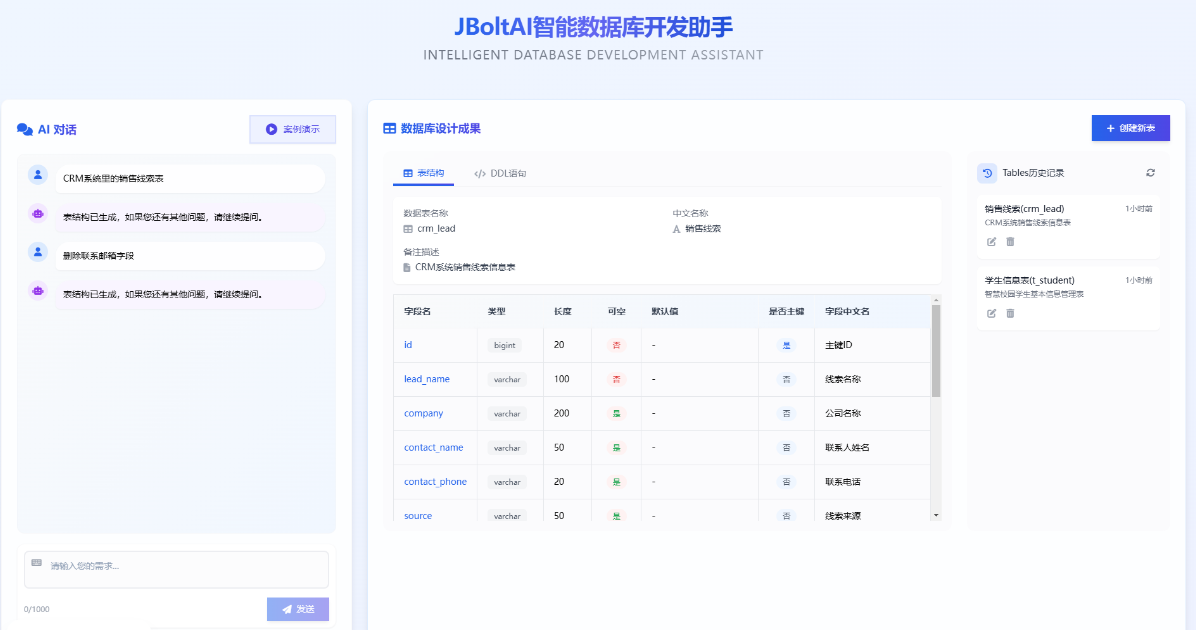The width and height of the screenshot is (1196, 630).
Task: Open the 学生信息表(t_student) history record
Action: pos(1068,298)
